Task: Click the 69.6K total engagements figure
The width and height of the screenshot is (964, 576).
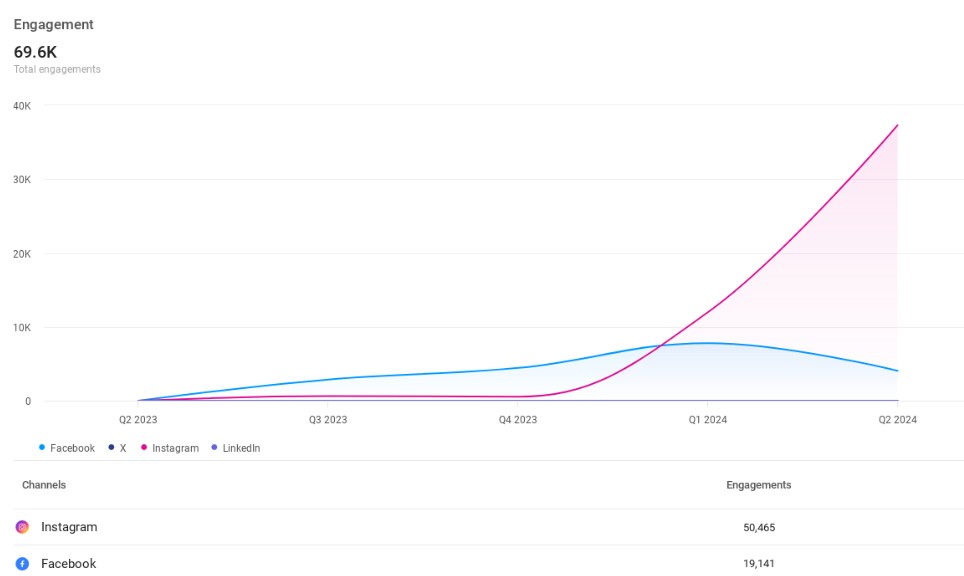Action: tap(35, 52)
